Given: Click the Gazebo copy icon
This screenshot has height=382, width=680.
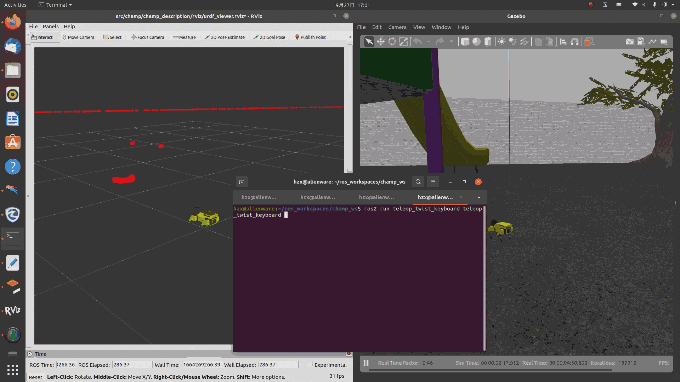Looking at the screenshot, I should coord(538,42).
